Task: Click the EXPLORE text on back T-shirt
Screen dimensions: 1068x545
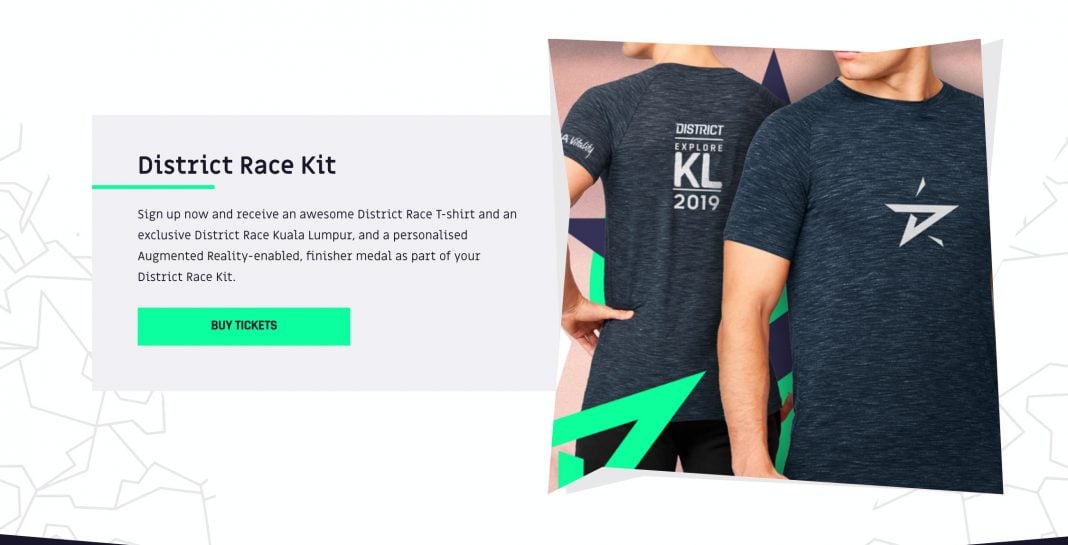Action: click(699, 147)
